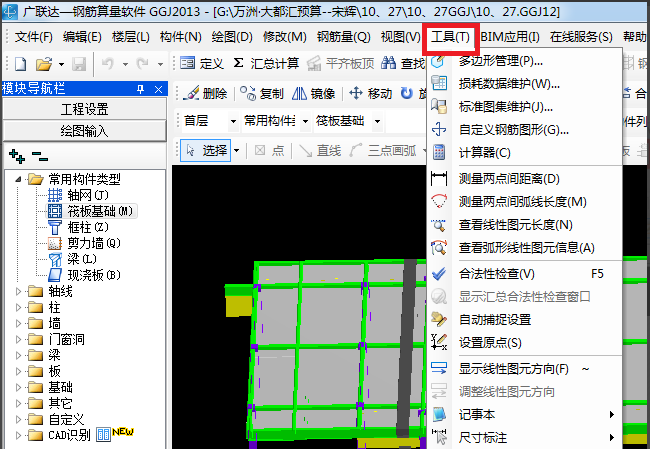The image size is (650, 449).
Task: Choose 测量两点间距离(D) menu entry
Action: click(508, 179)
